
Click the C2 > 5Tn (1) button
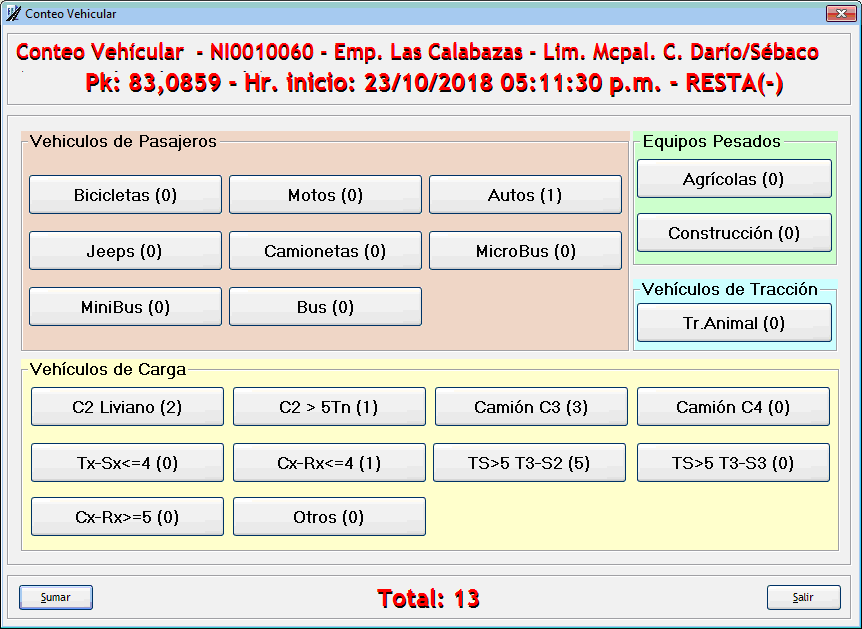click(329, 407)
